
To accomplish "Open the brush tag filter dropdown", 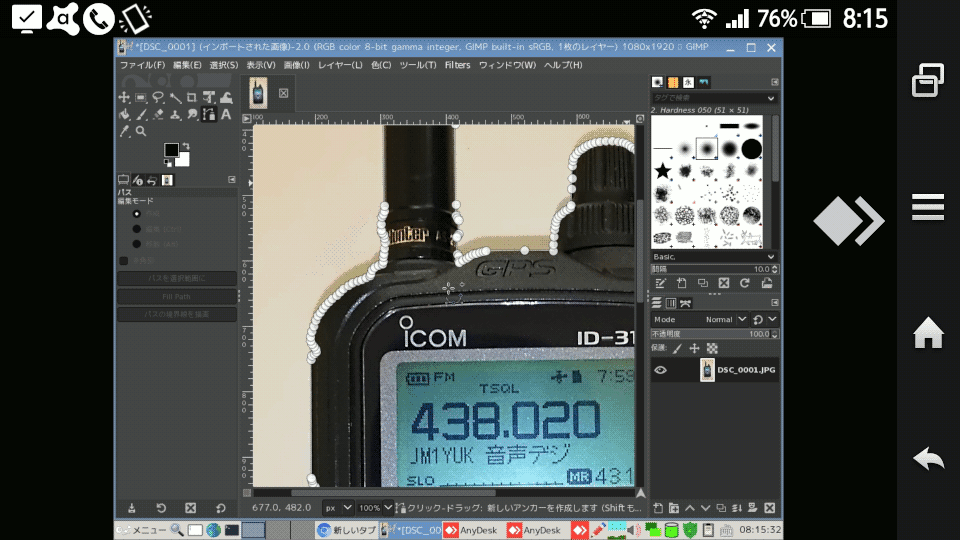I will (x=771, y=98).
